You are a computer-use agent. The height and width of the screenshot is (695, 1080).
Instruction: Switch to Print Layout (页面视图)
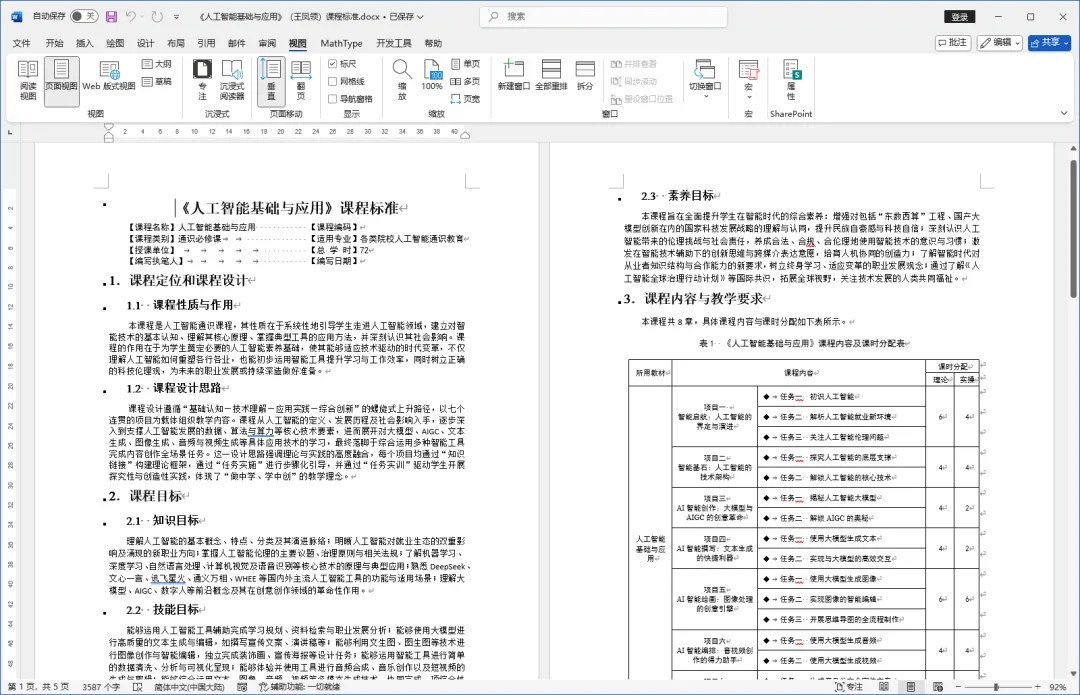[x=61, y=81]
